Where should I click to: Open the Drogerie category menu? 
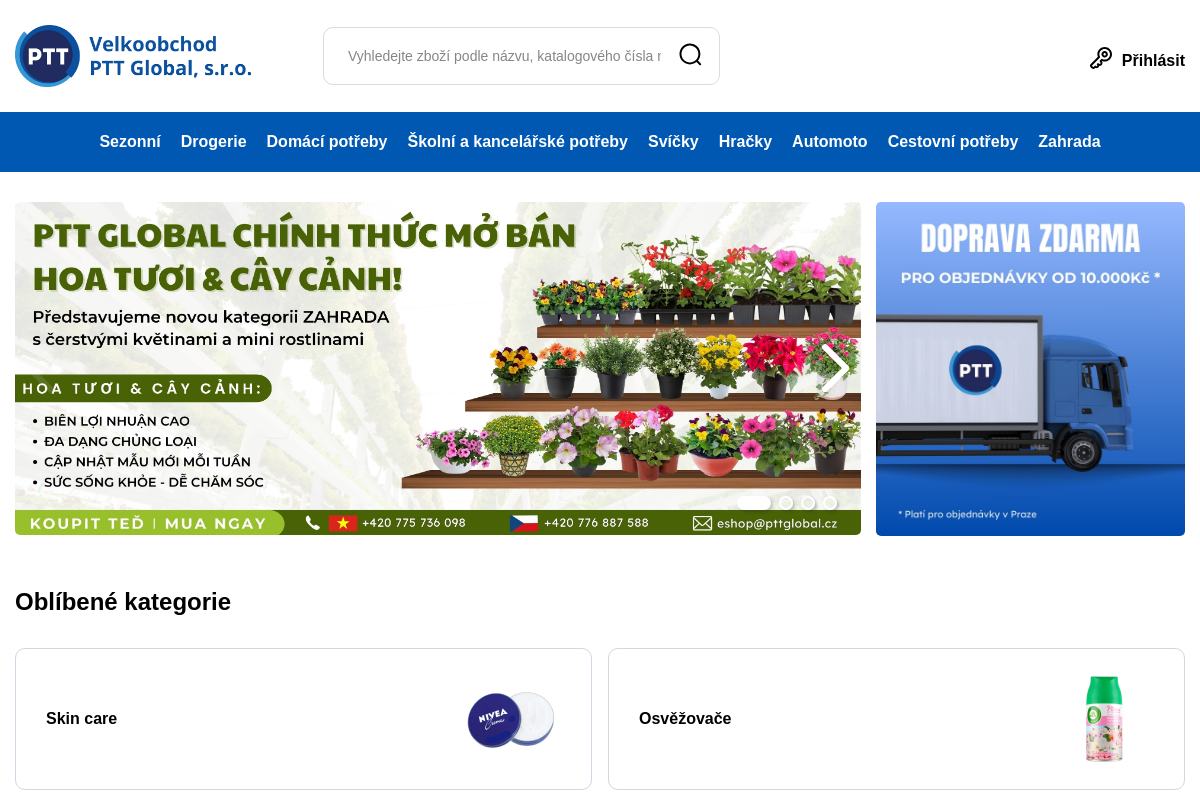[x=213, y=141]
